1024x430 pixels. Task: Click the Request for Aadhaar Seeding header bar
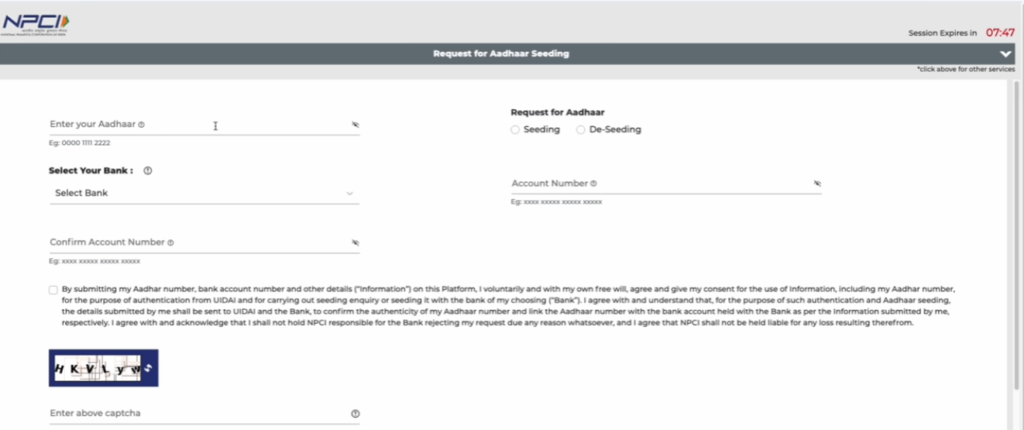tap(507, 54)
